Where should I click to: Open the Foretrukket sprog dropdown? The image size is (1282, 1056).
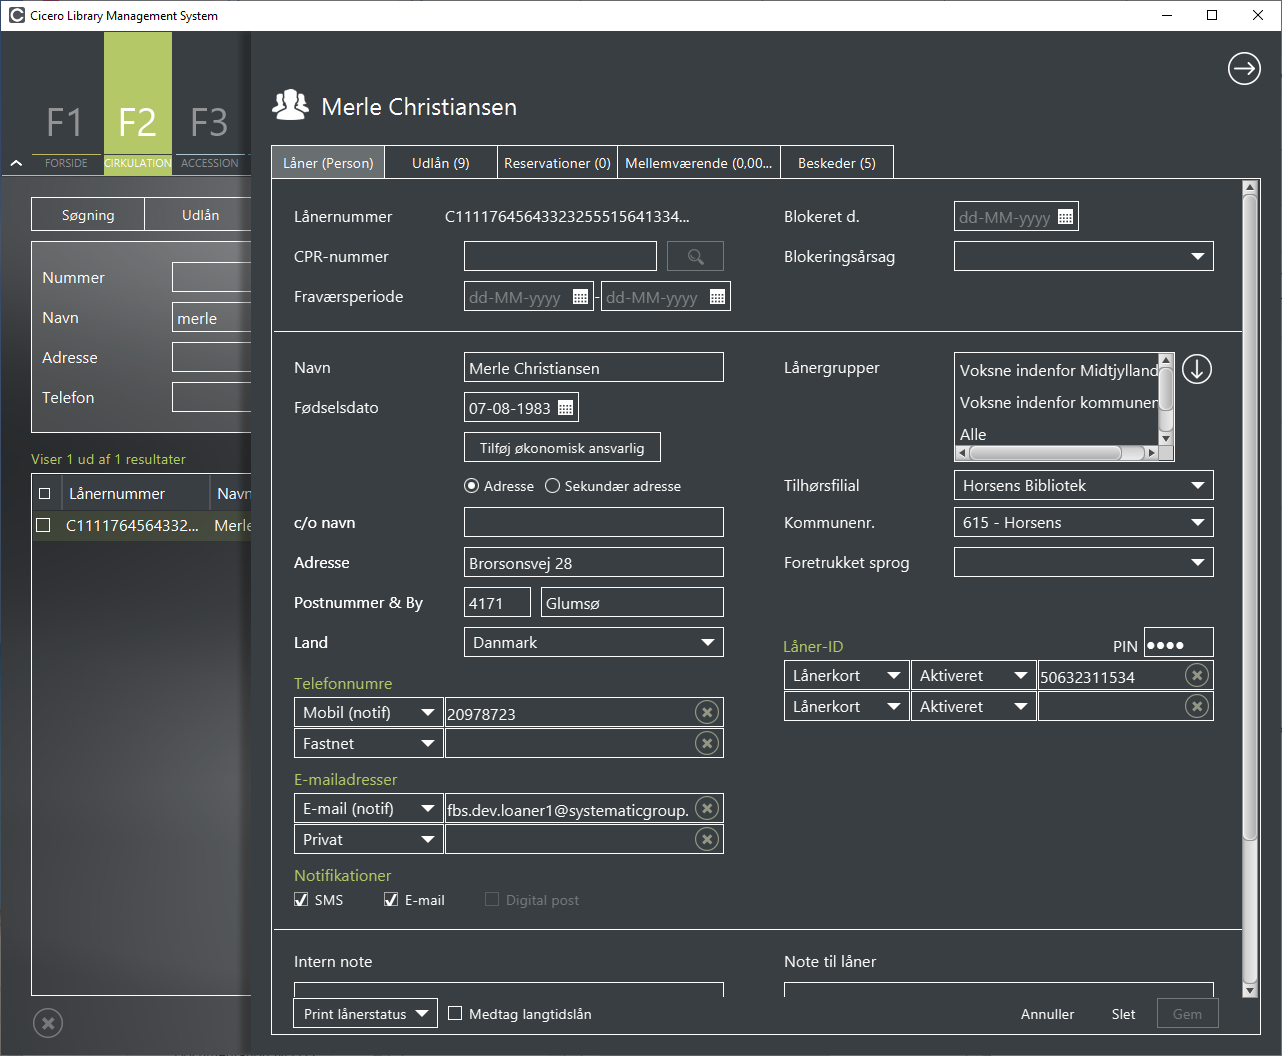pos(1084,562)
